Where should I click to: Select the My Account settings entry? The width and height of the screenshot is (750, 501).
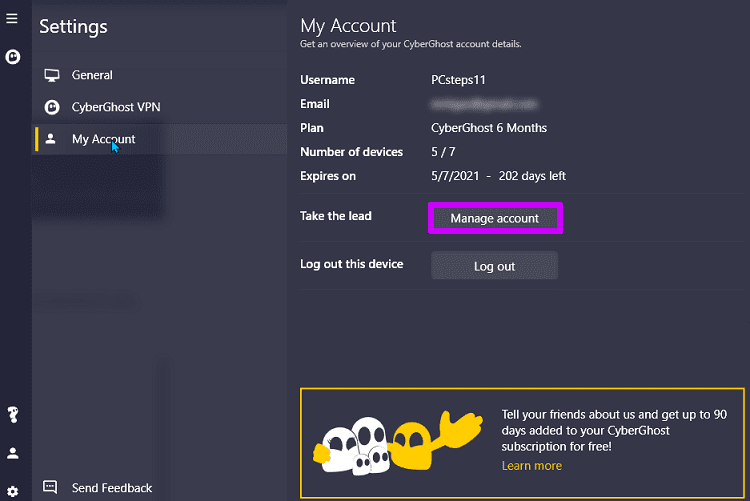[x=161, y=139]
